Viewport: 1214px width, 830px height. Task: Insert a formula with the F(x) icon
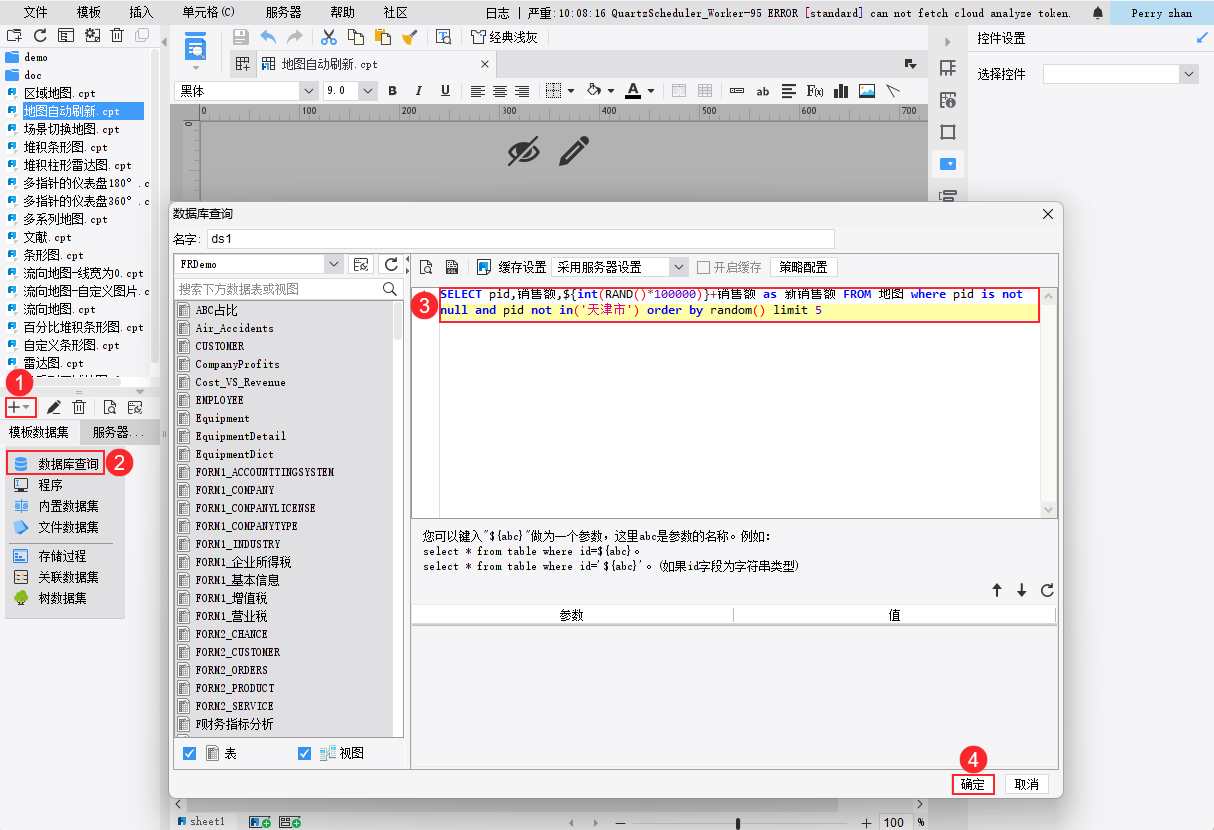[x=815, y=91]
